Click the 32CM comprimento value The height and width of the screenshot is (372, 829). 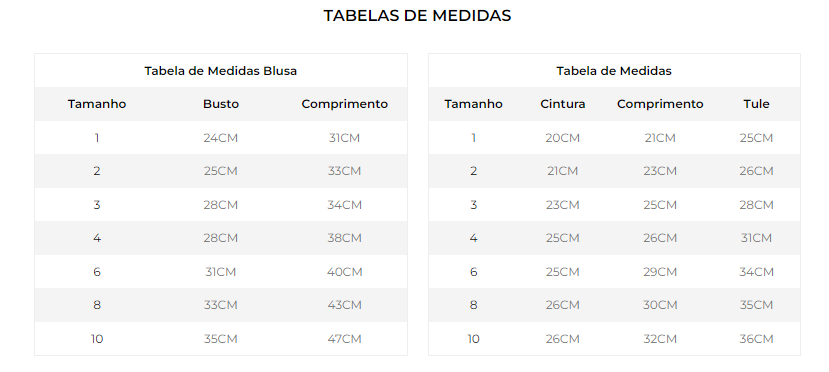pos(660,339)
